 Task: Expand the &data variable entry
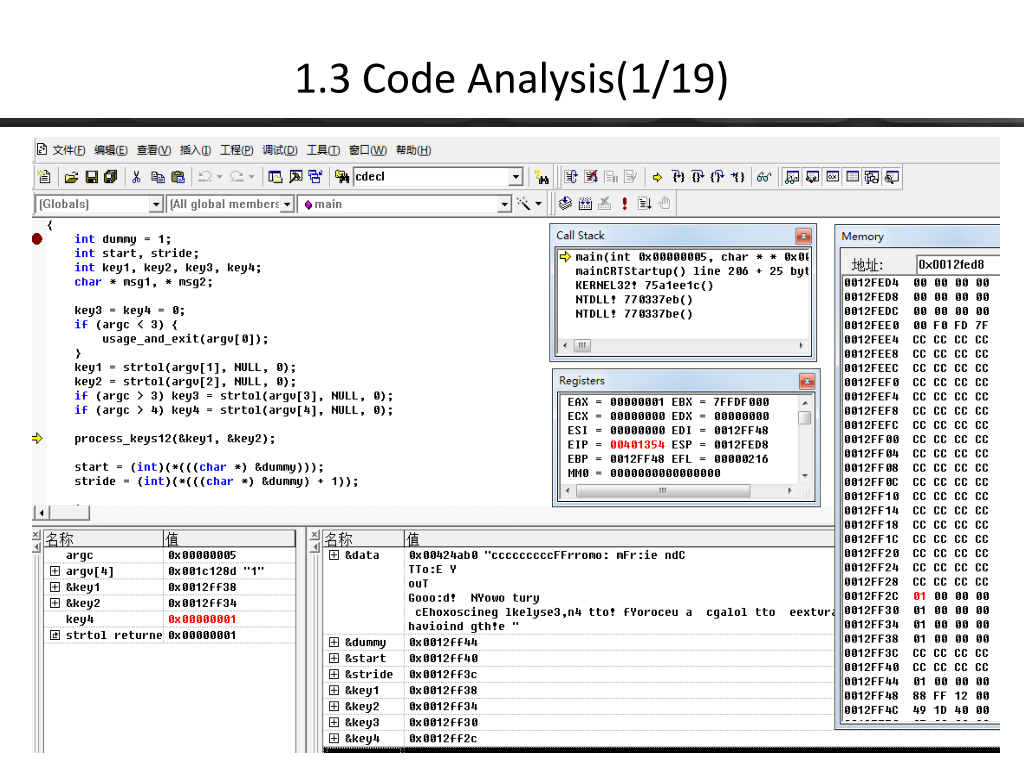coord(334,555)
